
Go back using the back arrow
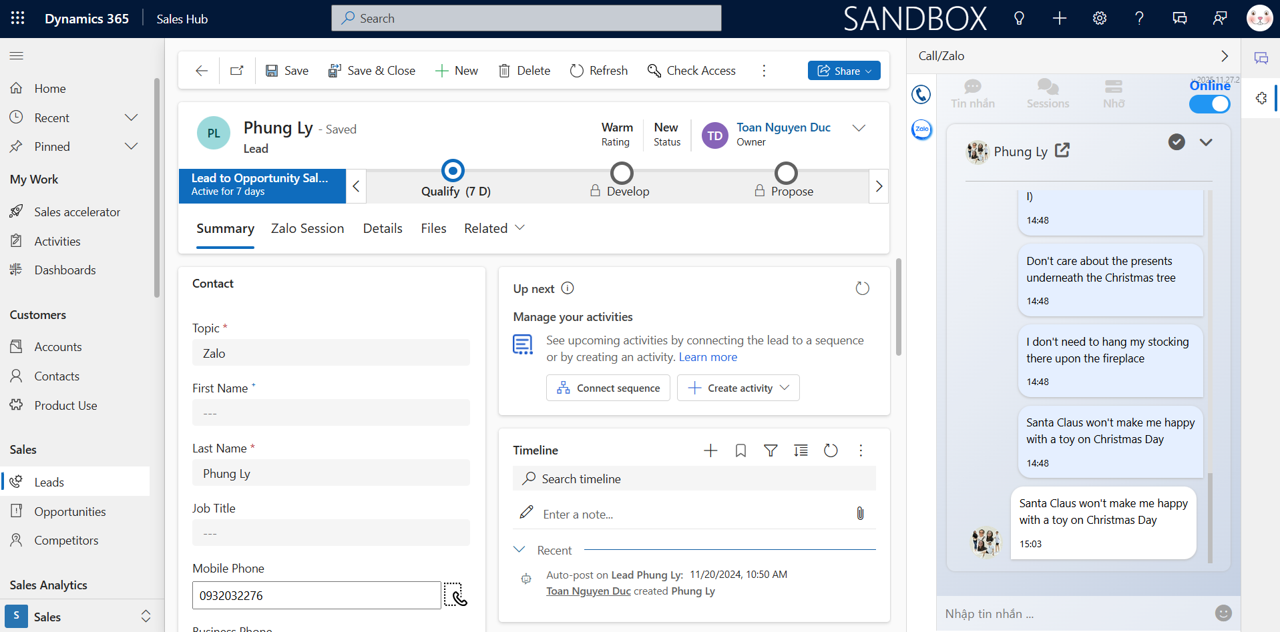[x=202, y=71]
